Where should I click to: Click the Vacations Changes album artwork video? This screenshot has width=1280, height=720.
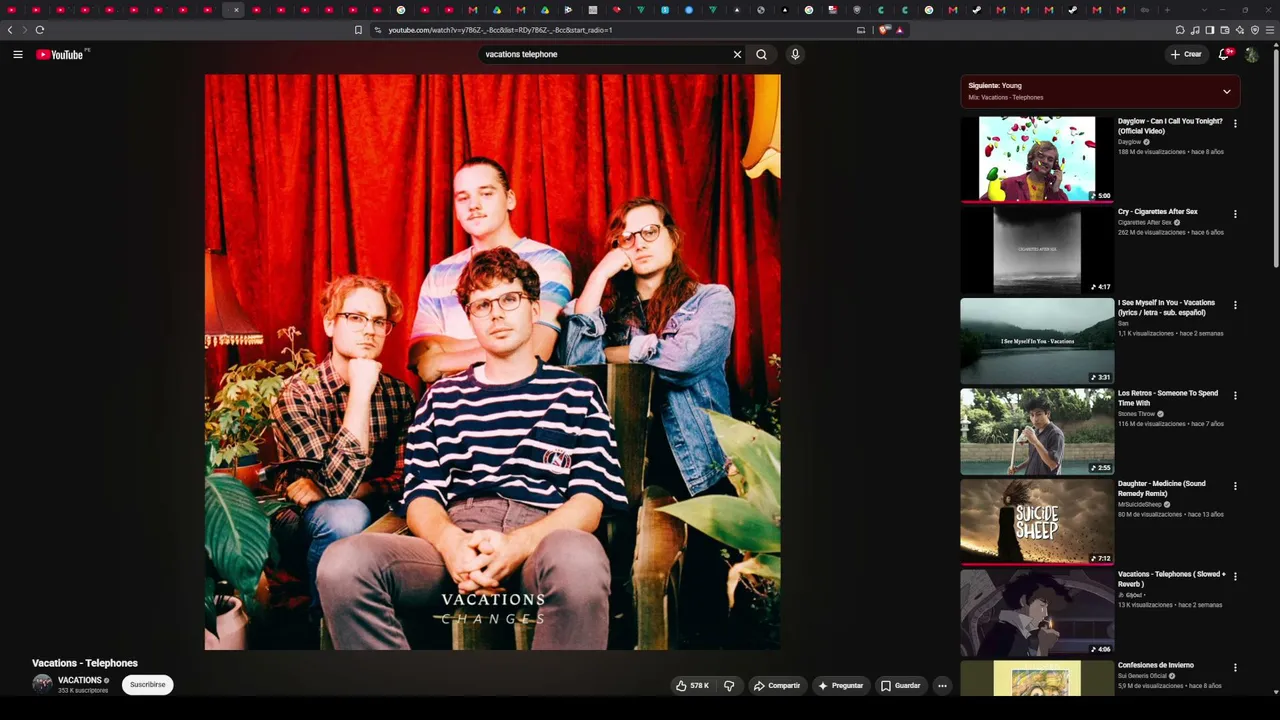point(493,362)
